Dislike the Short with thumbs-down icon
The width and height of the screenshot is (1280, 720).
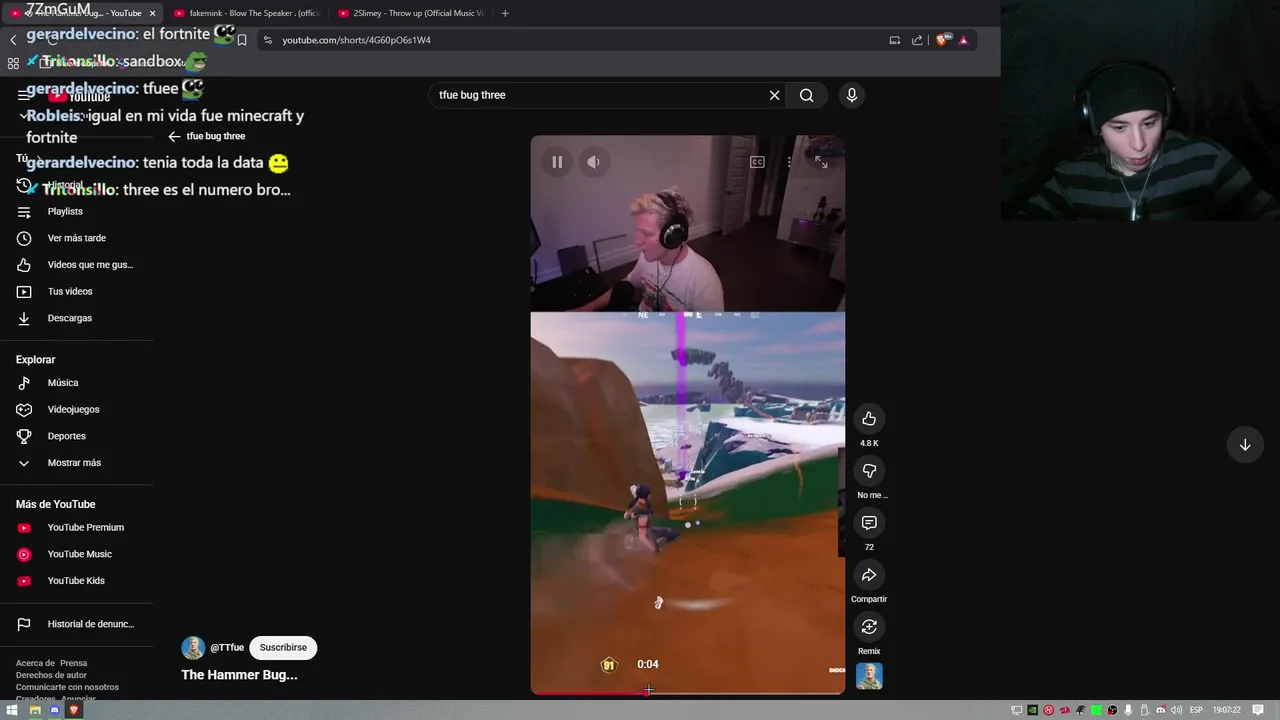[x=869, y=471]
